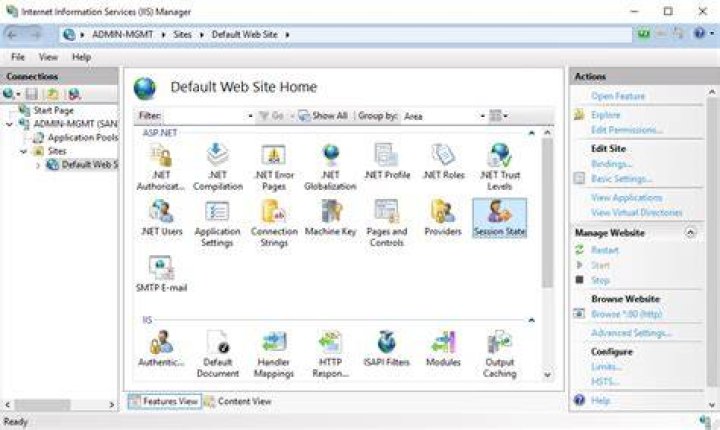Image resolution: width=720 pixels, height=430 pixels.
Task: Select the ISAPI Filters icon
Action: click(x=387, y=349)
